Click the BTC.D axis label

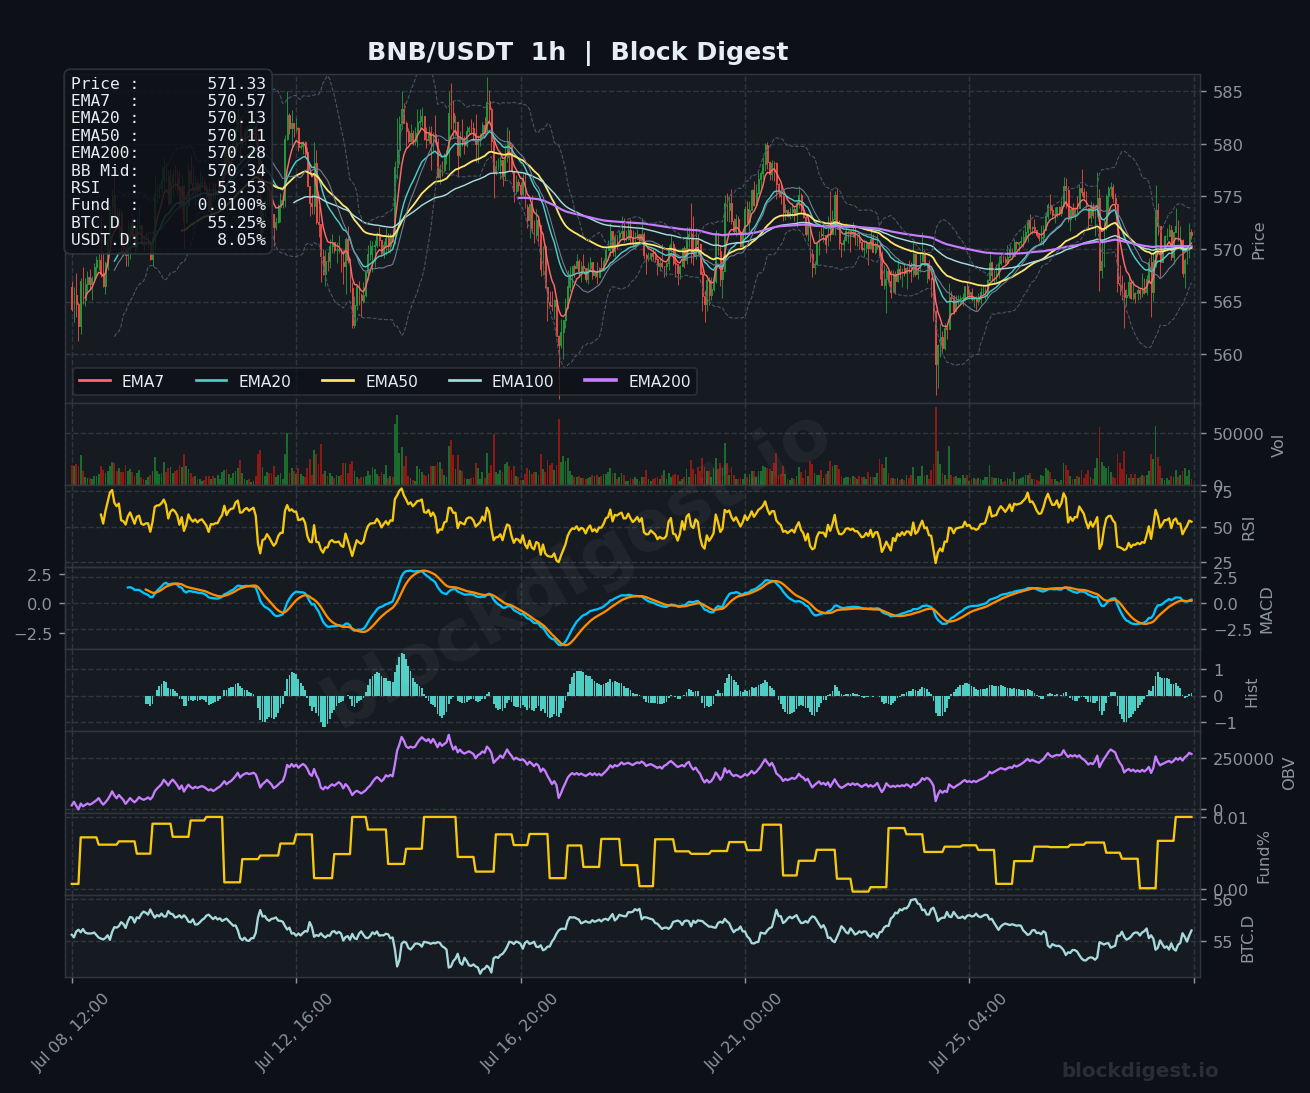[1248, 940]
